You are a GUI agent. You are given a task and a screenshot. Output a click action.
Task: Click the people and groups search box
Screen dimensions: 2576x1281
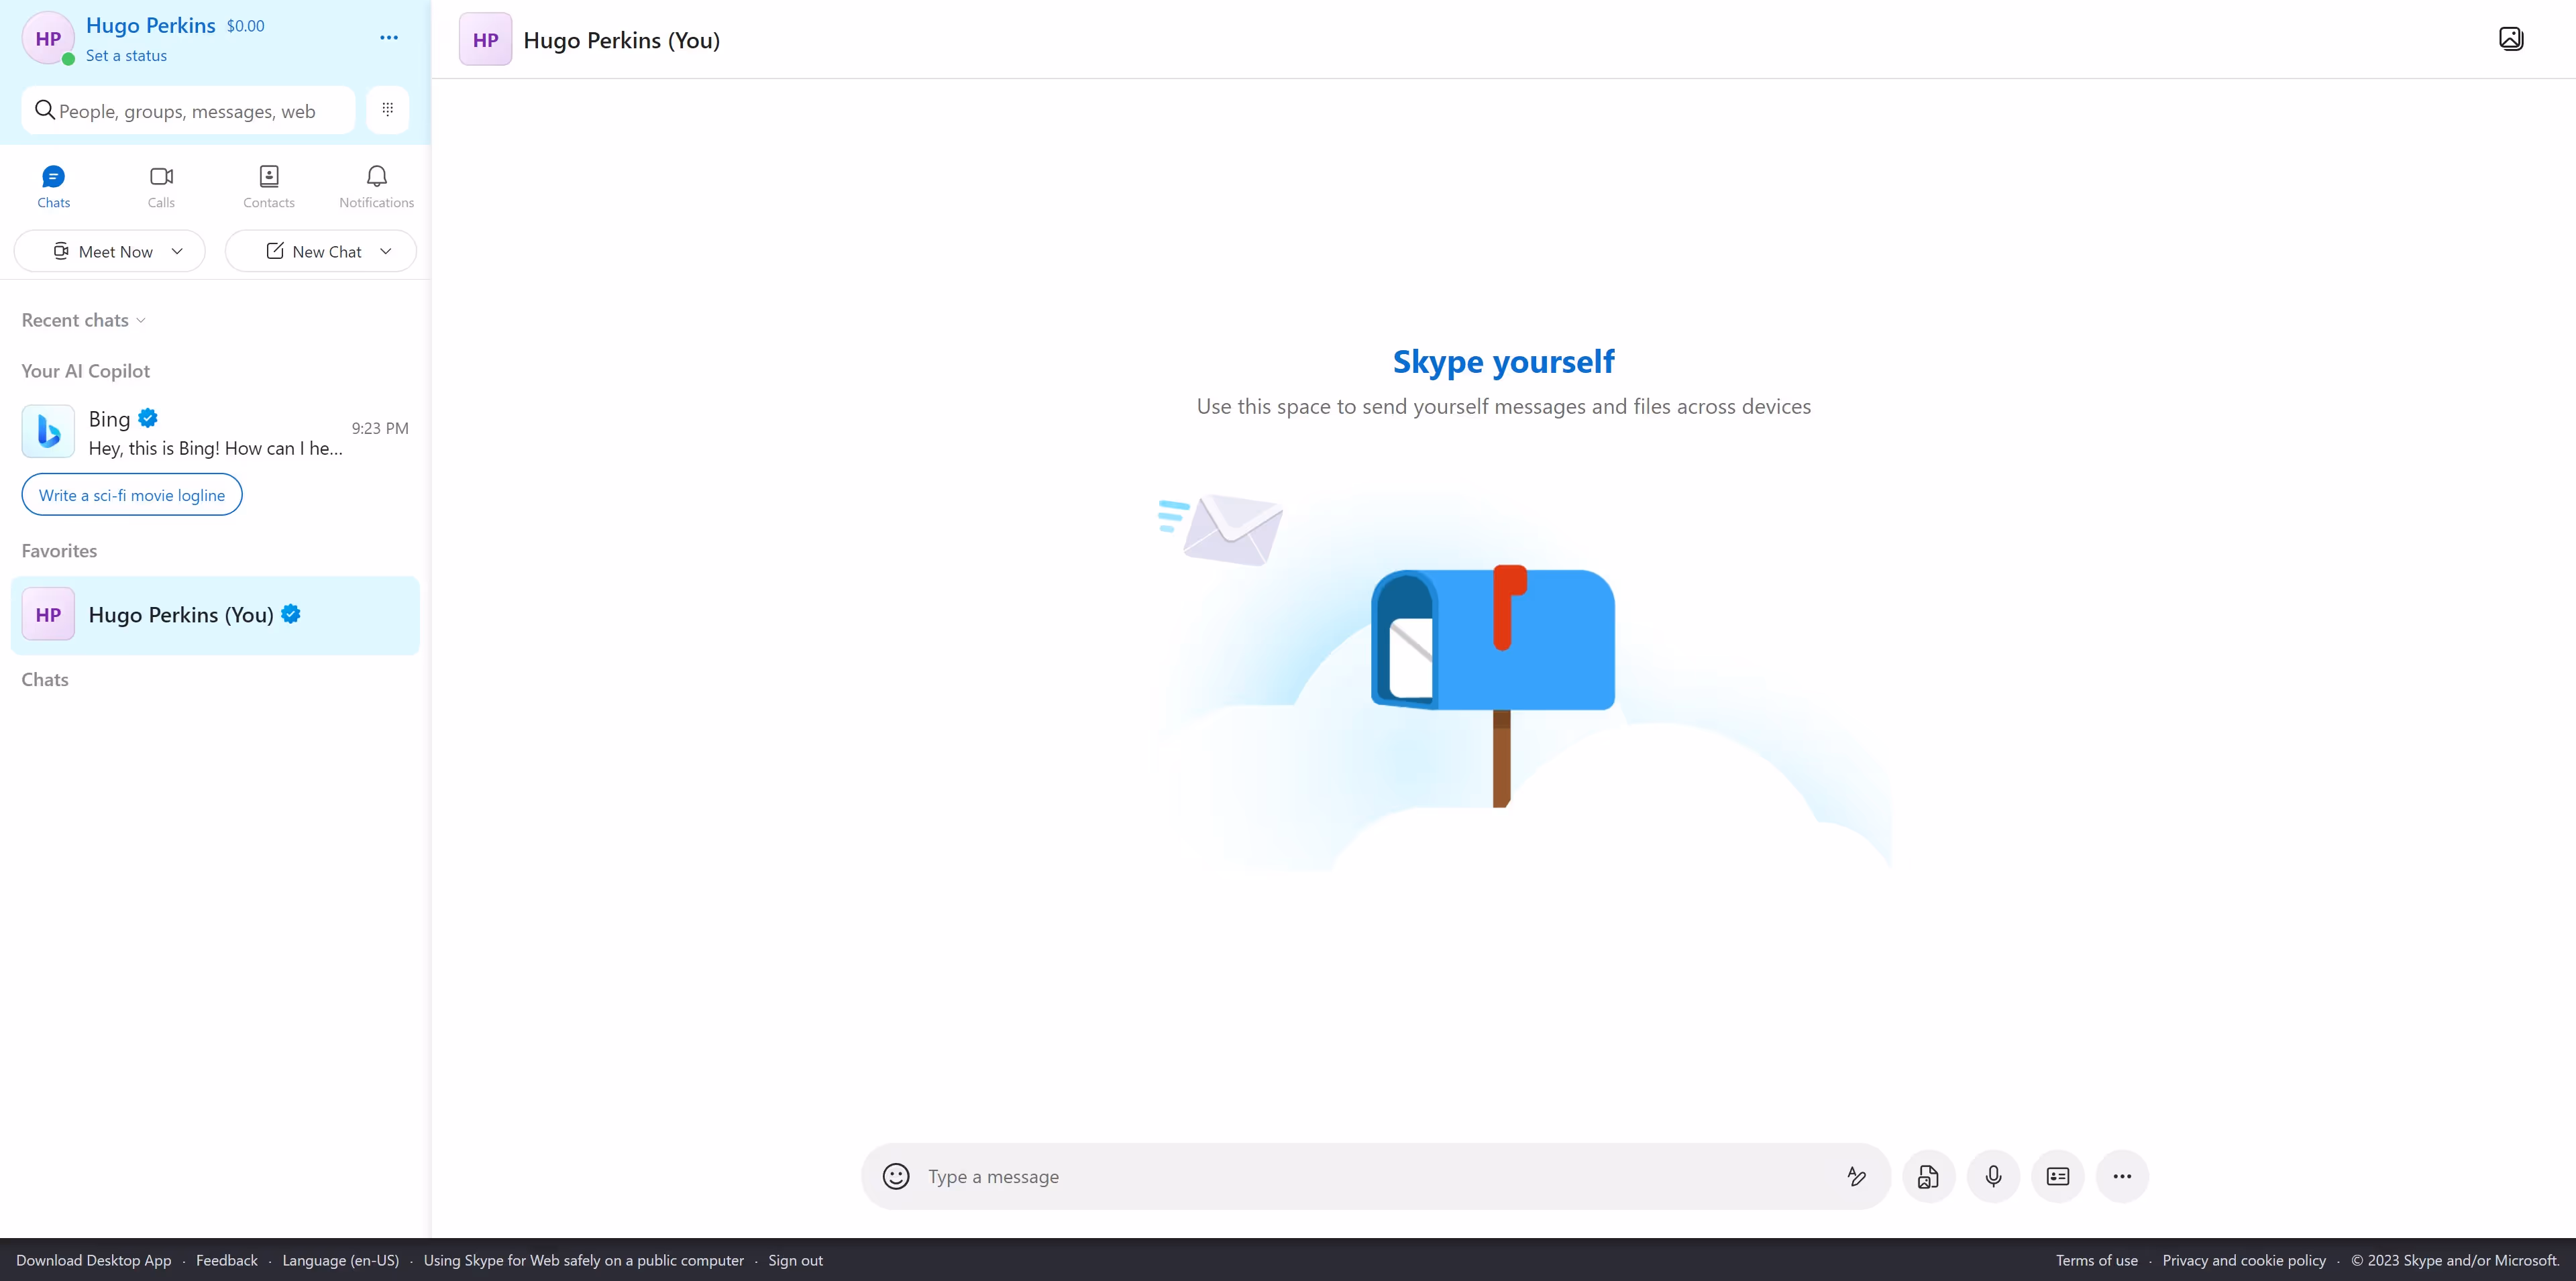[x=188, y=111]
